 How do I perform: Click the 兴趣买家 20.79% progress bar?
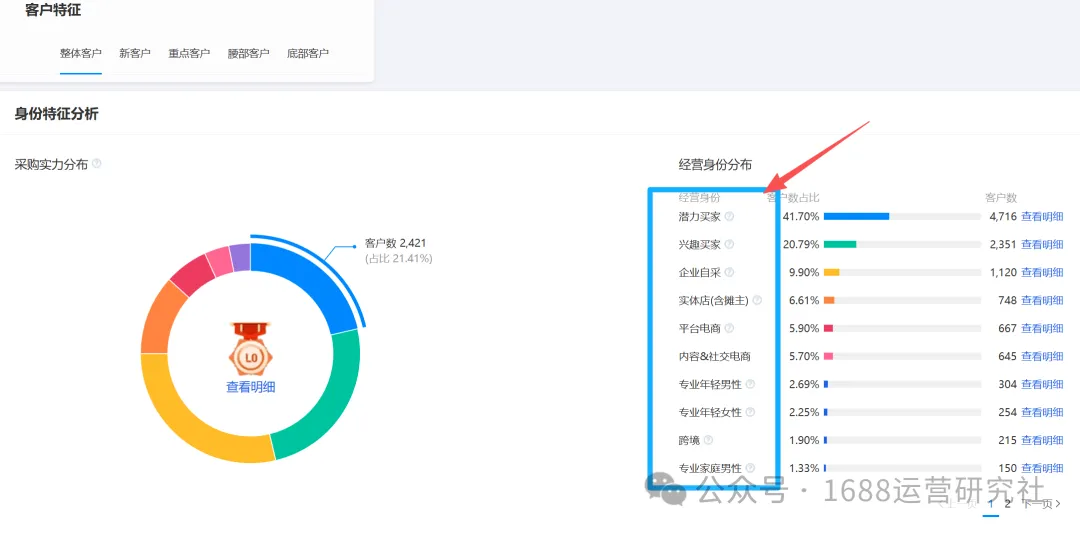(902, 244)
